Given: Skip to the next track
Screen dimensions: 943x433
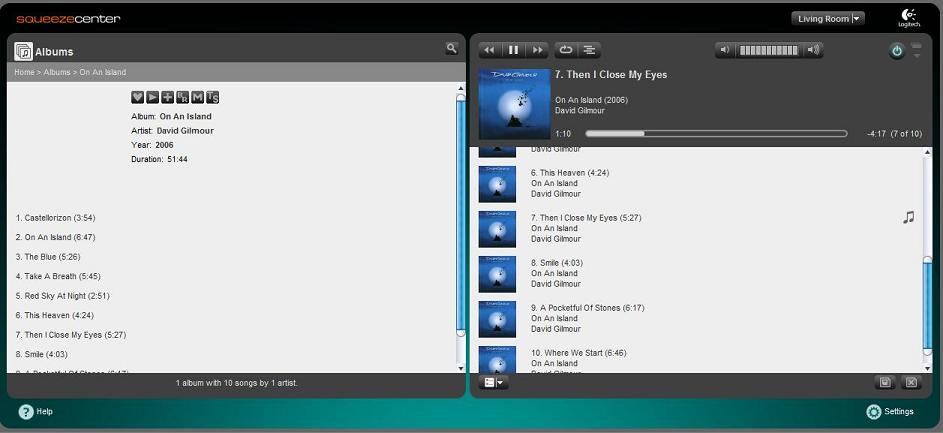Looking at the screenshot, I should click(x=538, y=50).
